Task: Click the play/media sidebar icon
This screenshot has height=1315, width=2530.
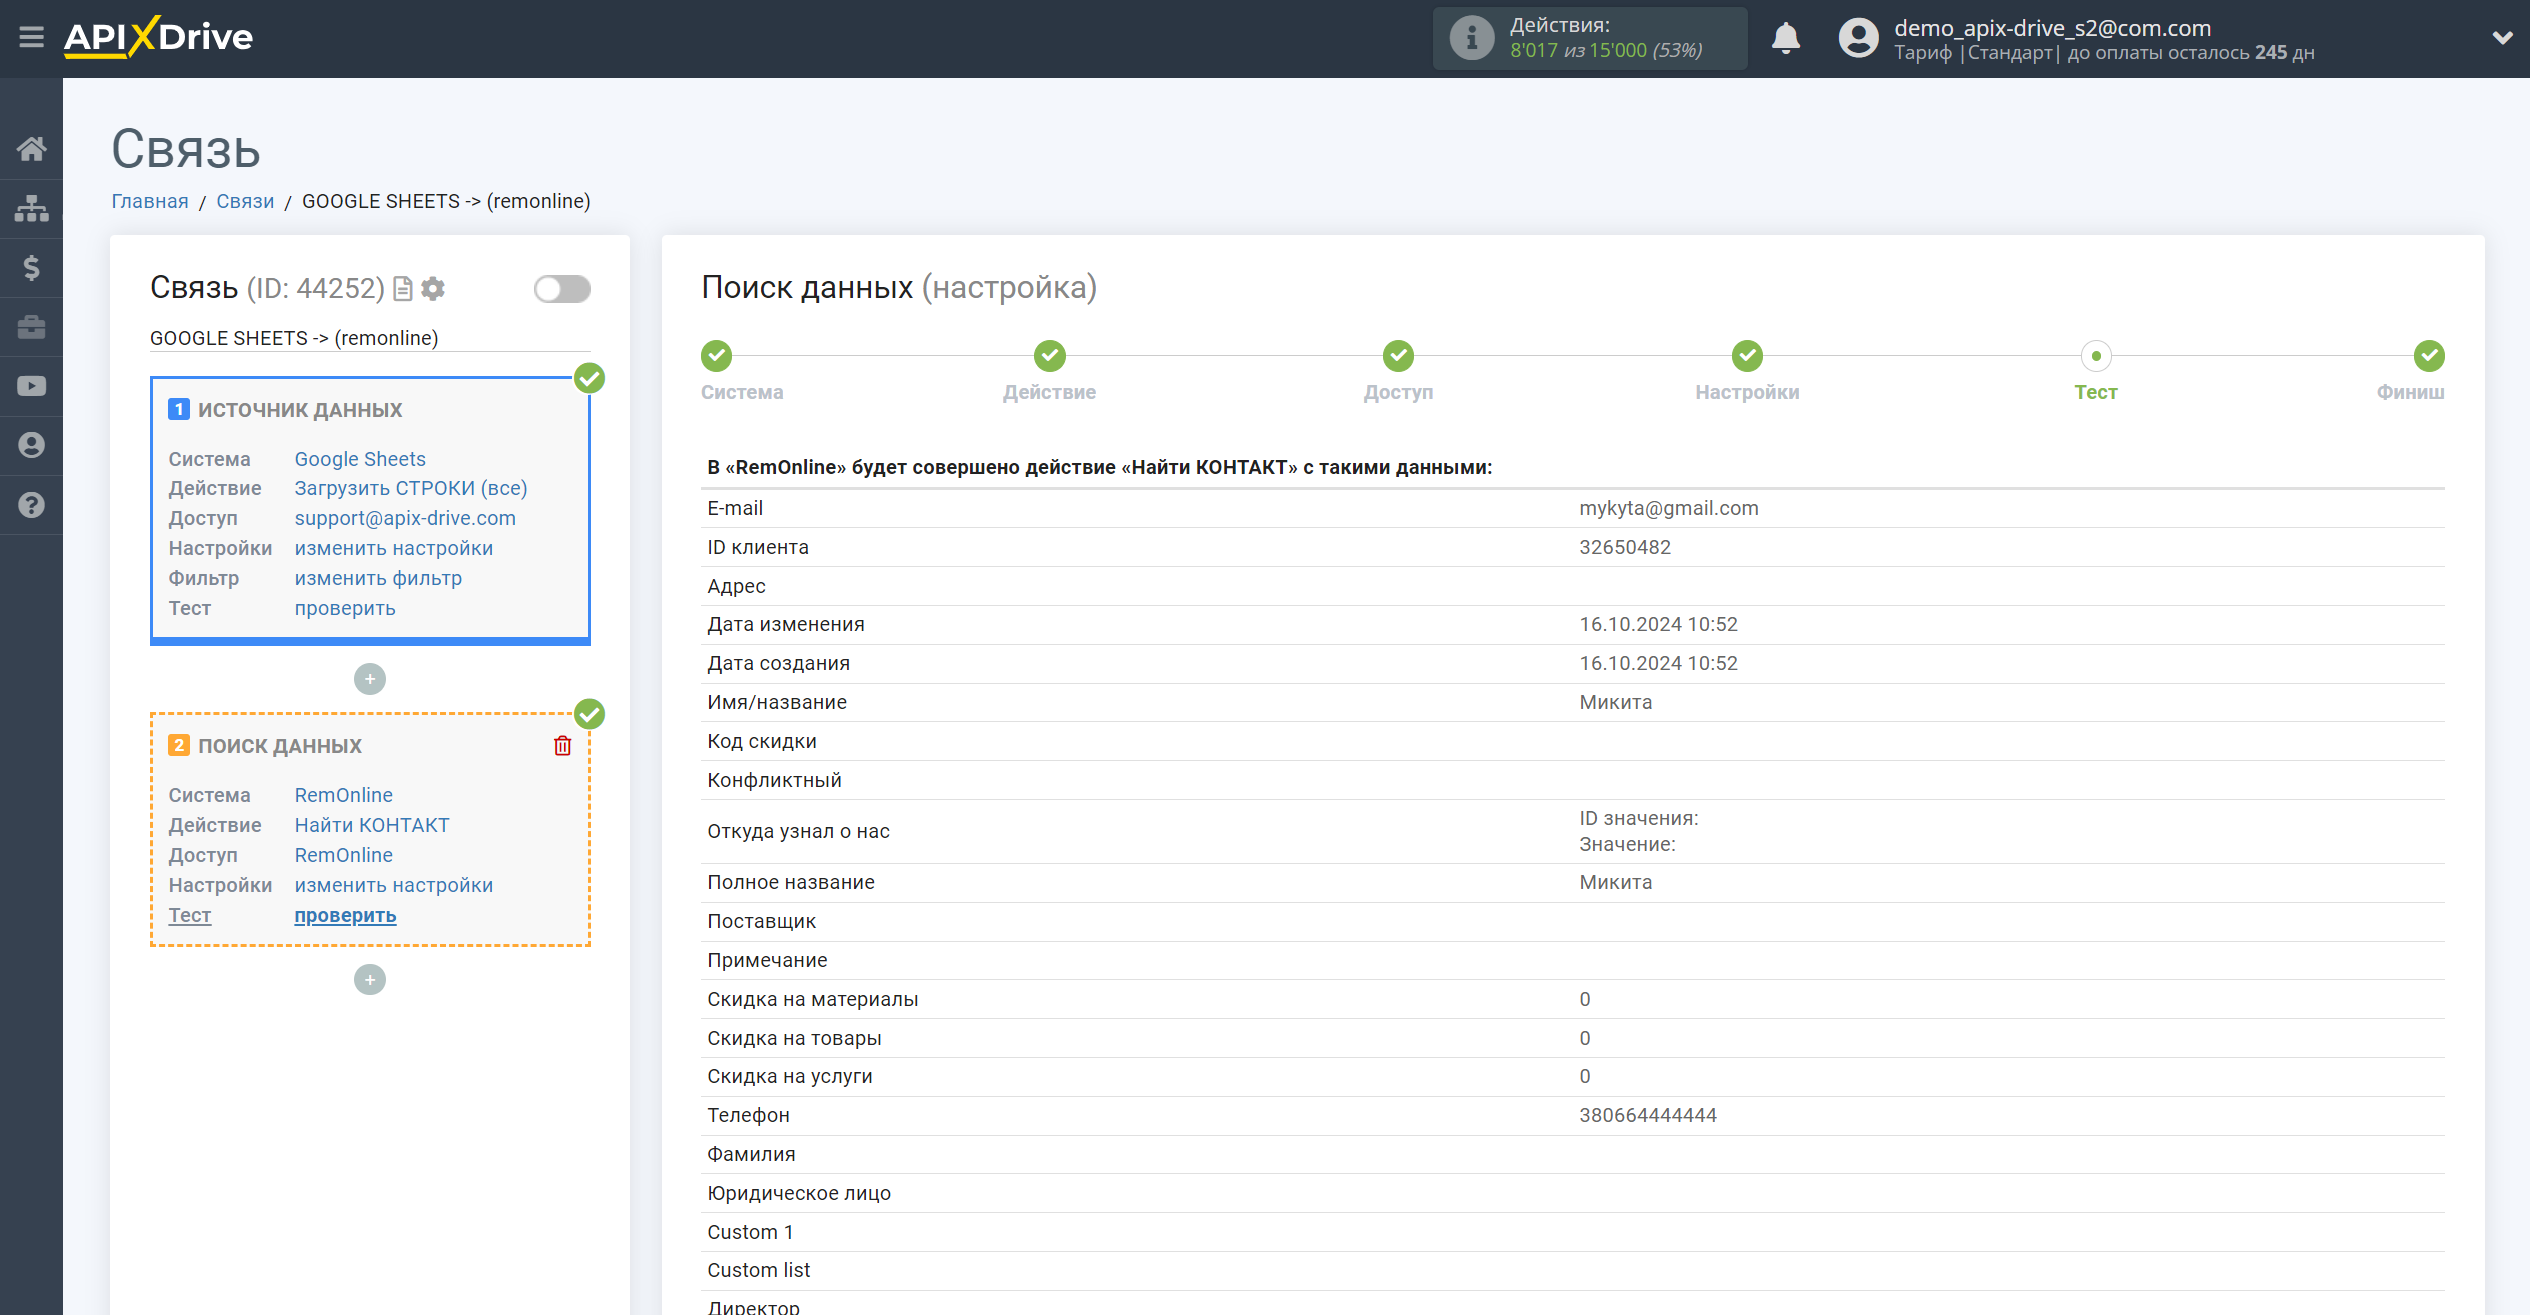Action: (x=30, y=385)
